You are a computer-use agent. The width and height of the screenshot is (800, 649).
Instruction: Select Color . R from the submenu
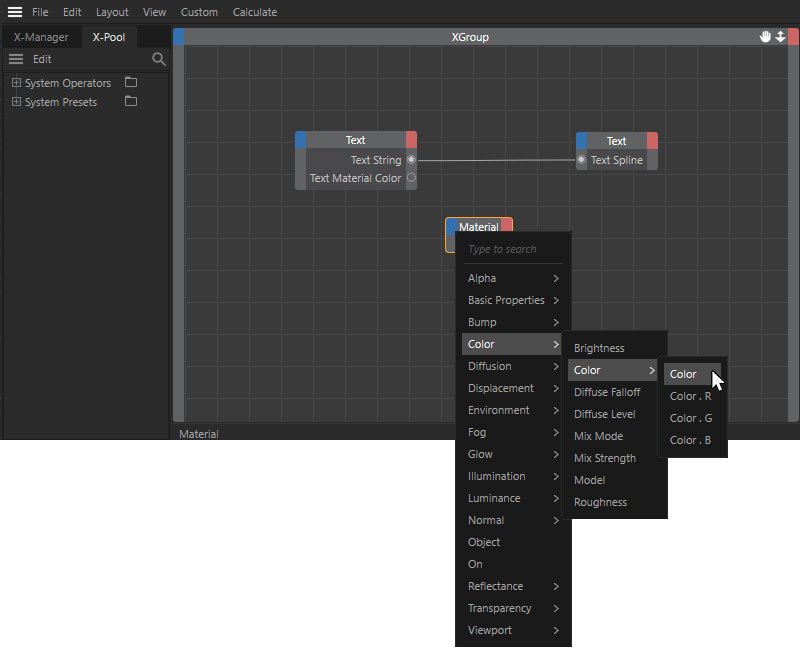pyautogui.click(x=690, y=396)
